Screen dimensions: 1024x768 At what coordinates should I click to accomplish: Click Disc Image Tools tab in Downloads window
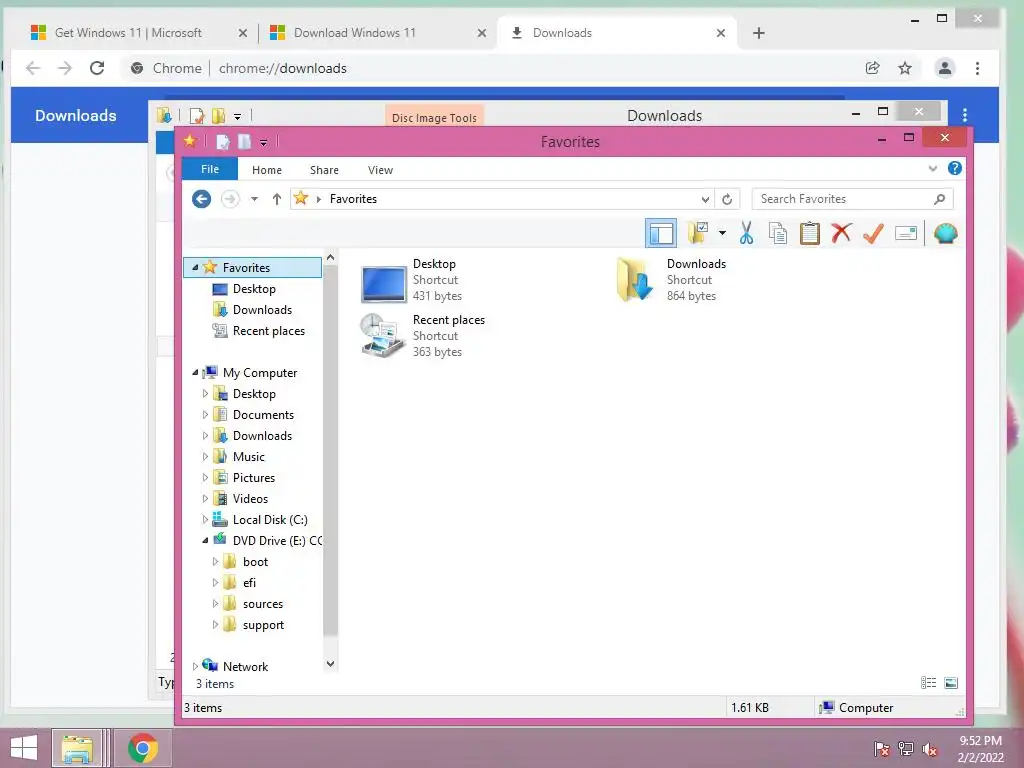[x=434, y=118]
